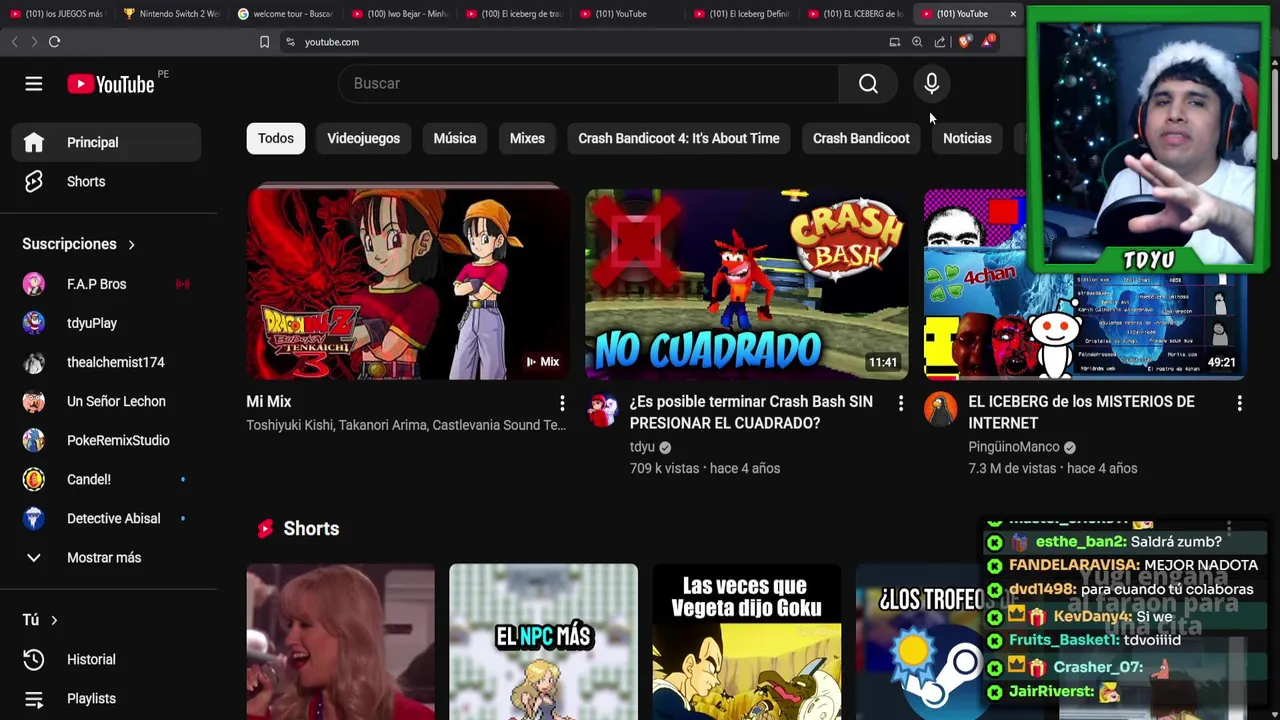Click the share icon in address bar
The height and width of the screenshot is (720, 1280).
(940, 42)
